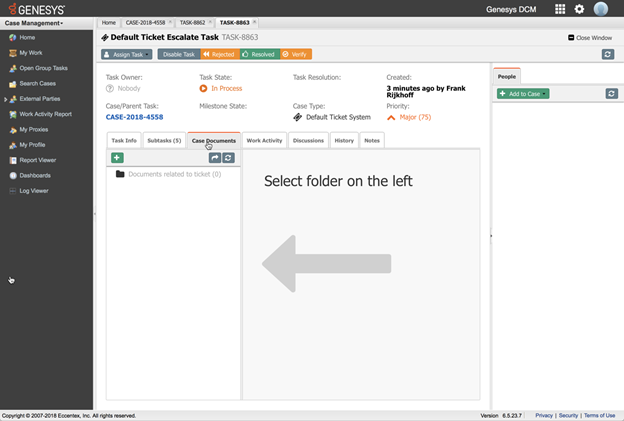Collapse the right panel splitter handle
Image resolution: width=624 pixels, height=421 pixels.
tap(491, 236)
